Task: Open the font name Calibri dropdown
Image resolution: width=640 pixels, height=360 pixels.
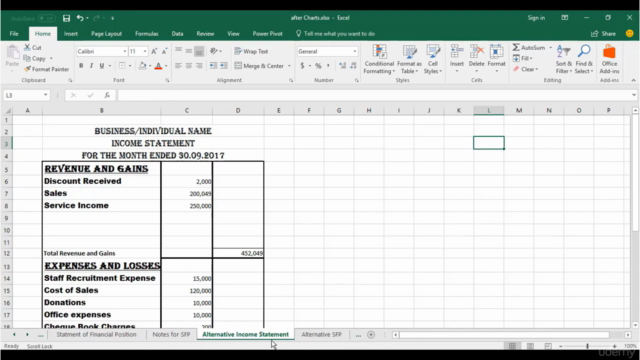Action: coord(124,51)
